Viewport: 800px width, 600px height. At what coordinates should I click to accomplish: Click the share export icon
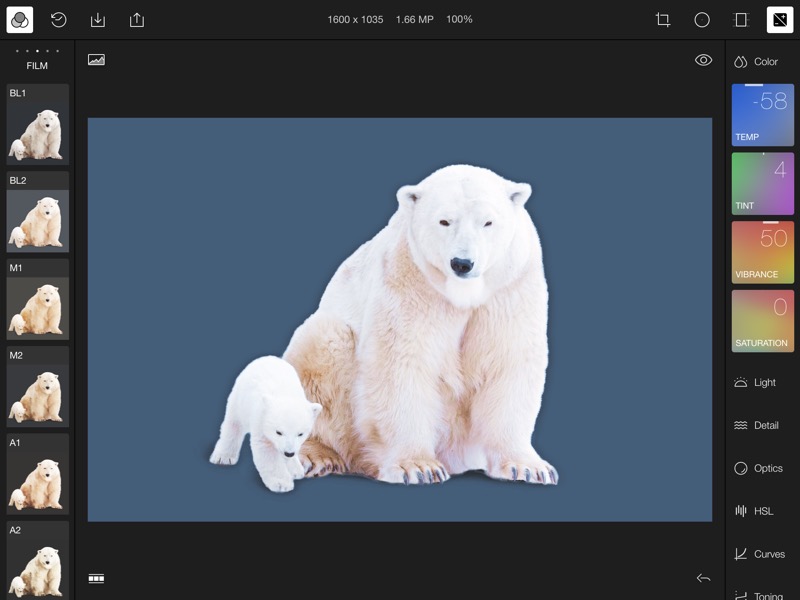tap(137, 20)
